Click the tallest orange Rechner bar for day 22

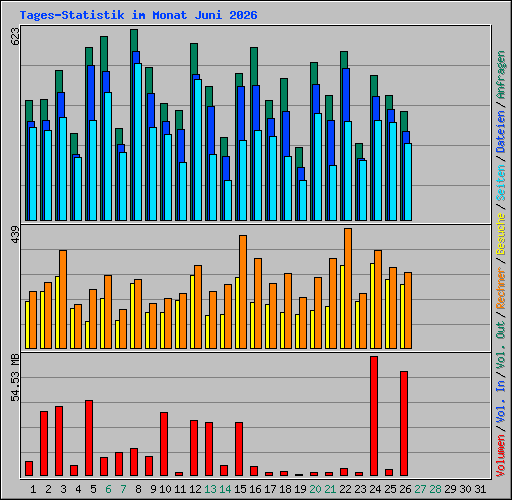click(348, 289)
